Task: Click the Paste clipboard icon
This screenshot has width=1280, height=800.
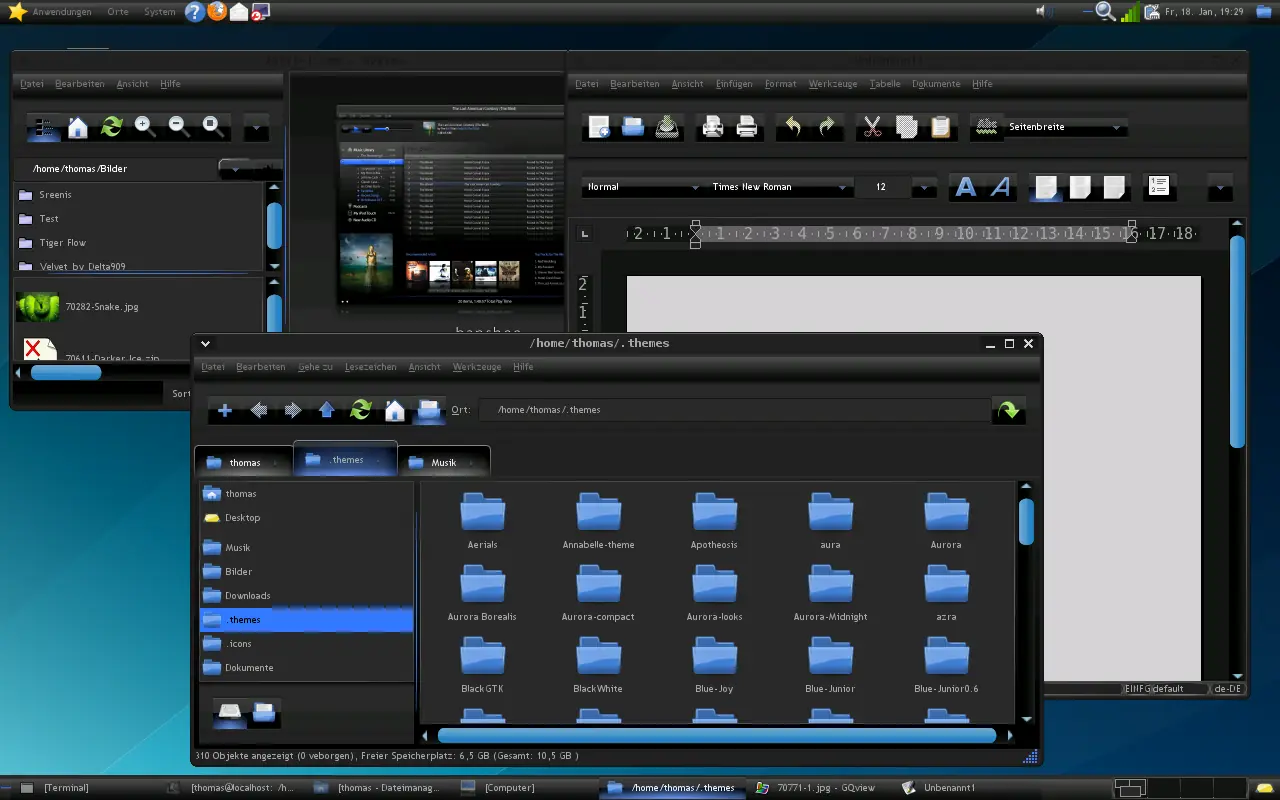Action: (941, 127)
